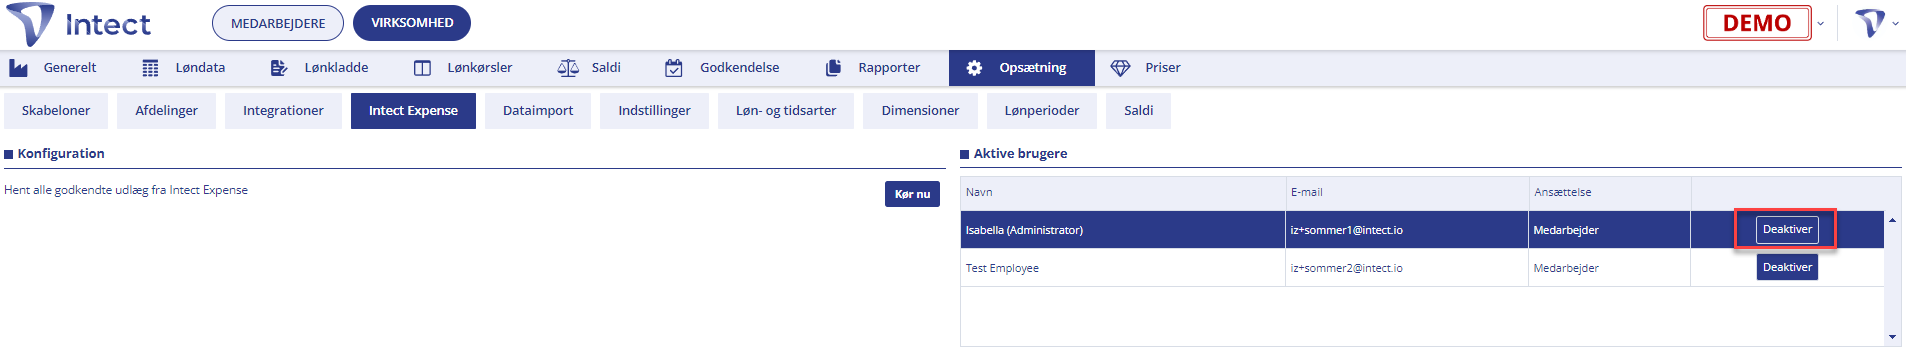Select the Lønkørsler panel icon
1906x364 pixels.
pos(422,68)
